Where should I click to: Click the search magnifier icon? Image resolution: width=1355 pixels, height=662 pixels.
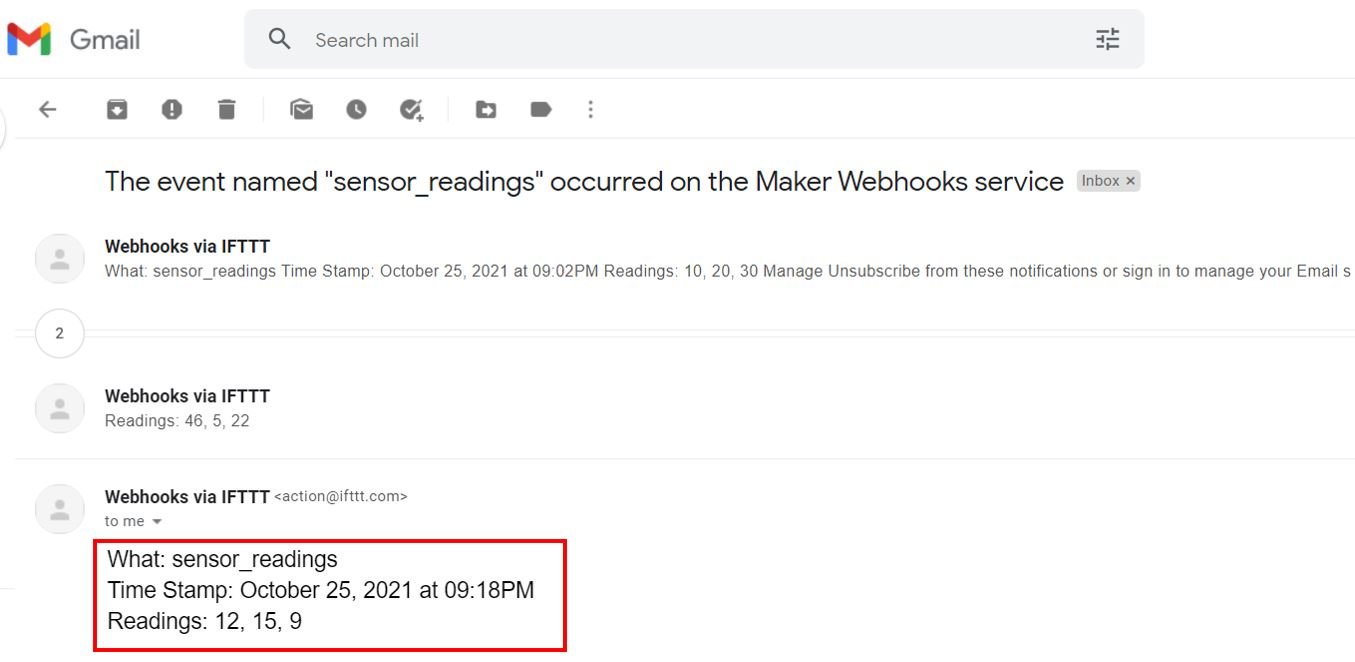[x=280, y=39]
